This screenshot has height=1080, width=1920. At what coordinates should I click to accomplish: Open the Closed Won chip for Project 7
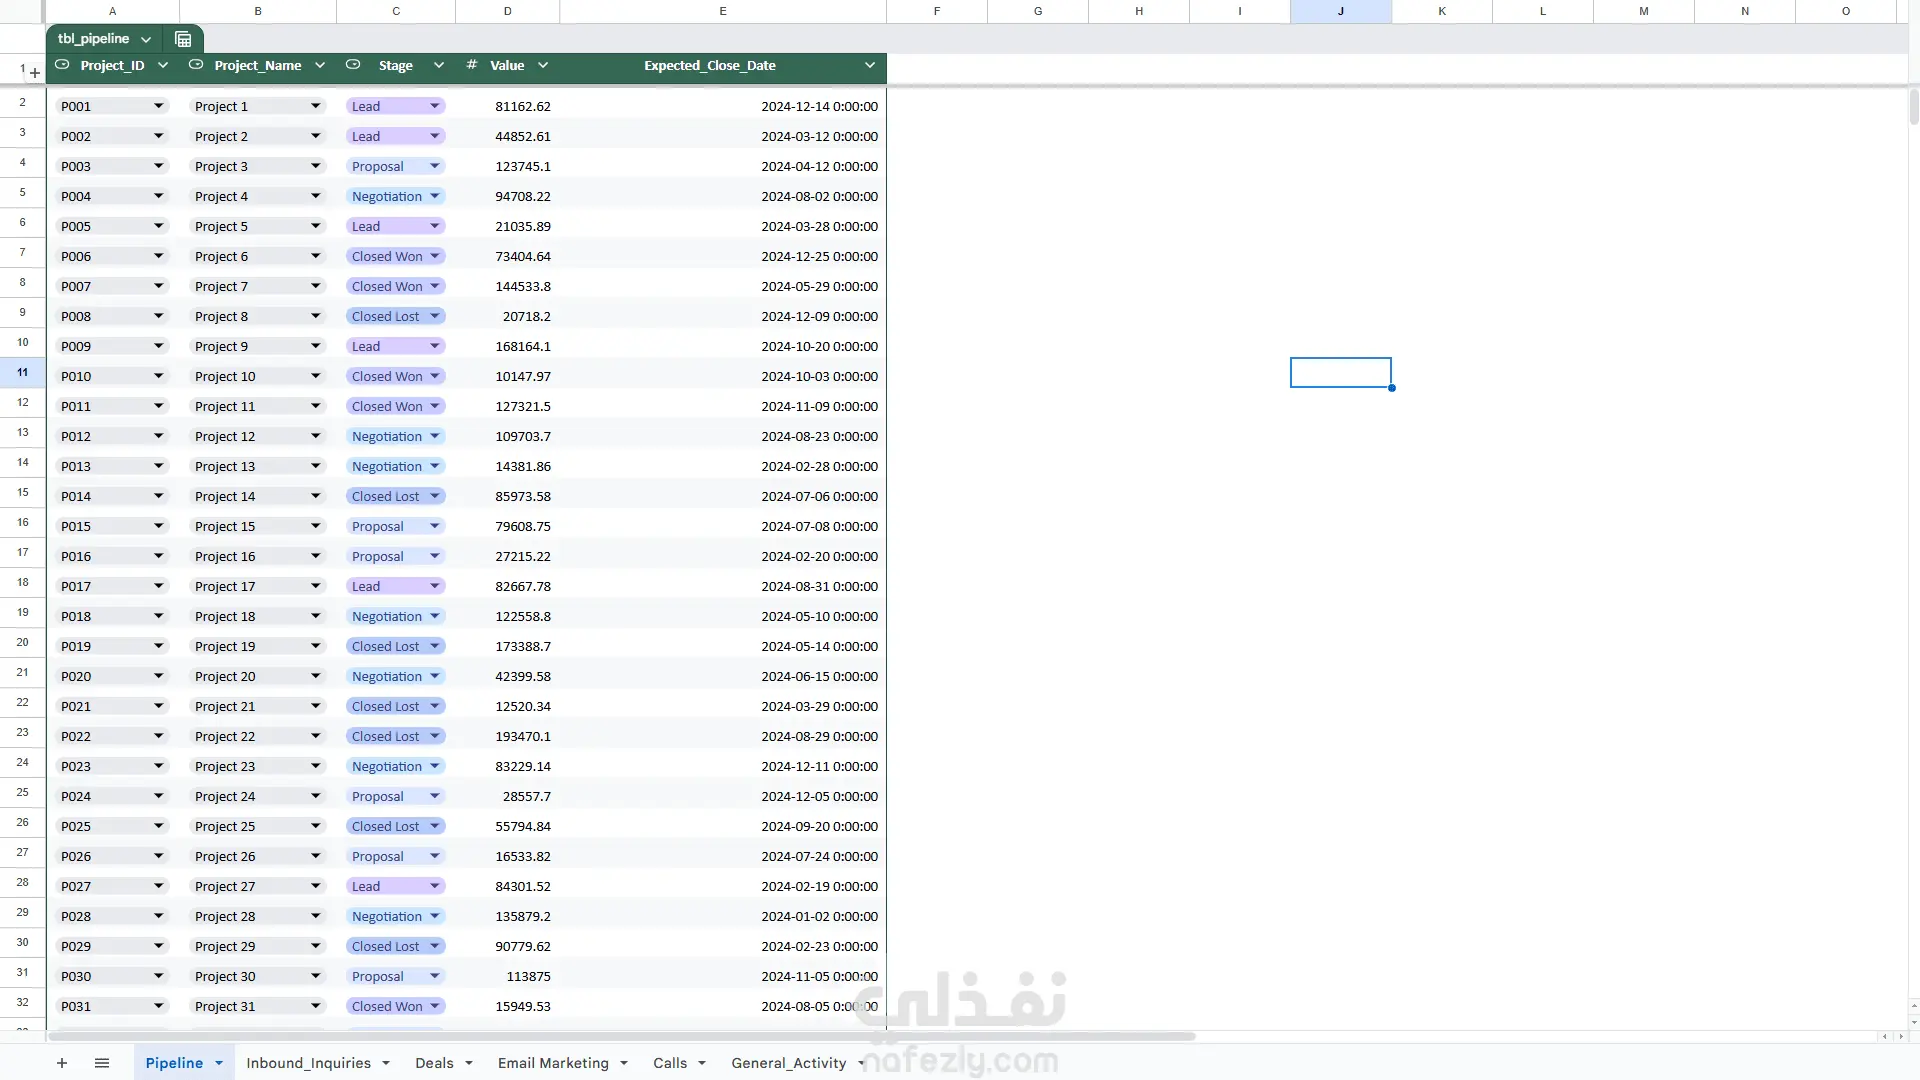coord(395,286)
